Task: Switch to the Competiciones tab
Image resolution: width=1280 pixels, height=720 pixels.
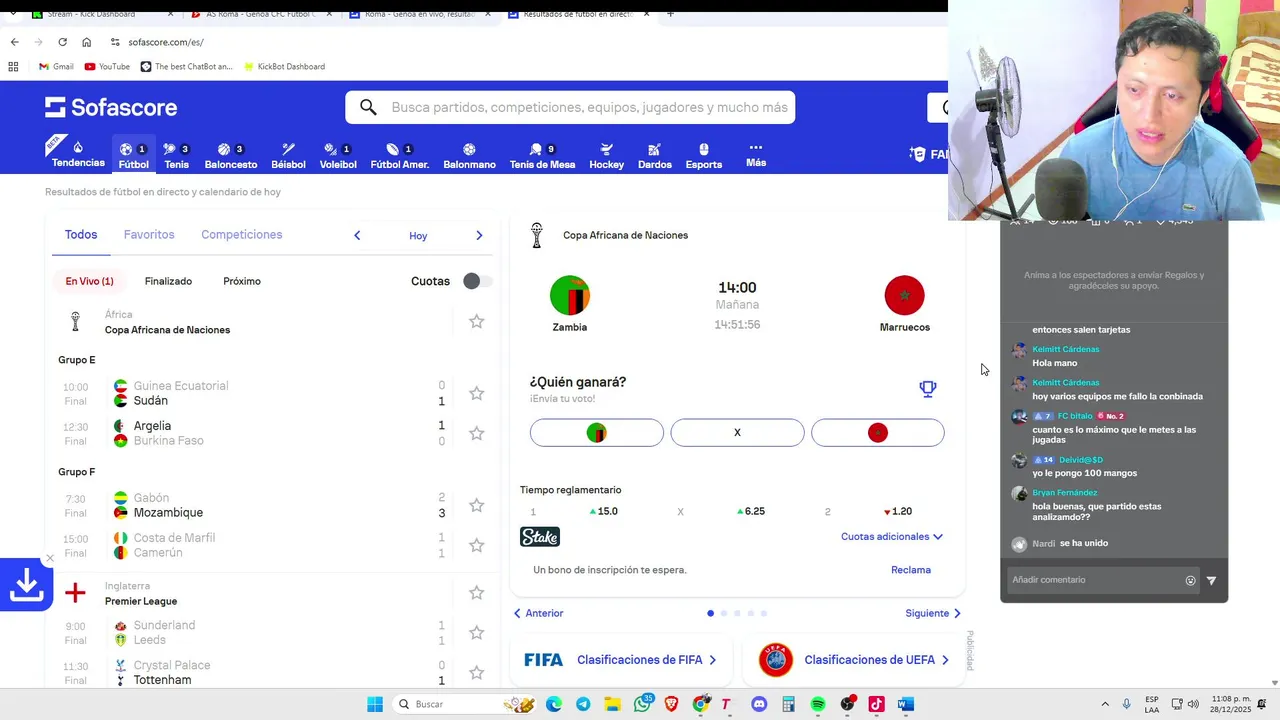Action: point(242,235)
